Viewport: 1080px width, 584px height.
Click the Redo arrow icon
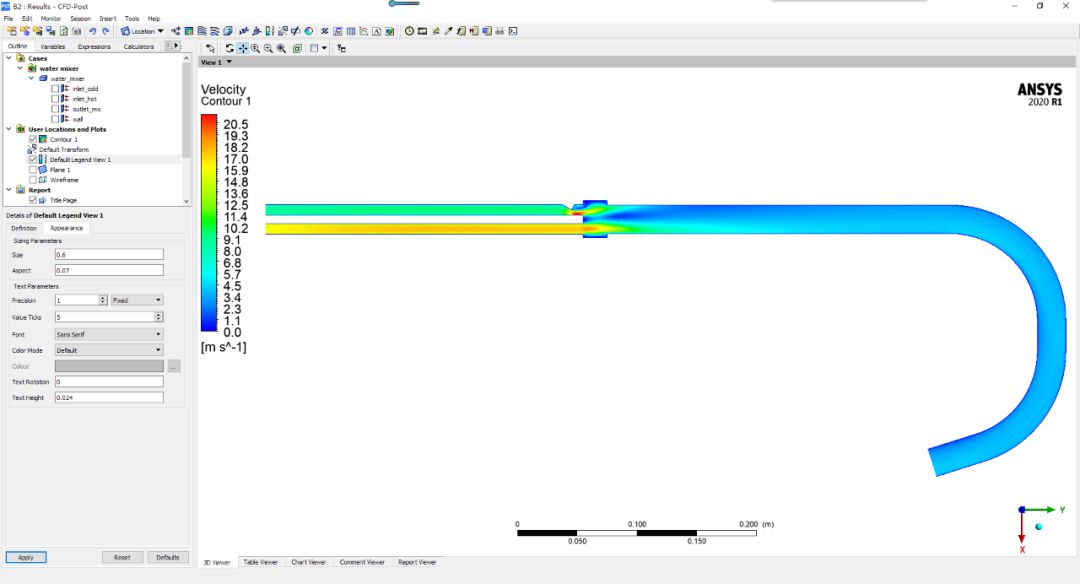click(105, 31)
